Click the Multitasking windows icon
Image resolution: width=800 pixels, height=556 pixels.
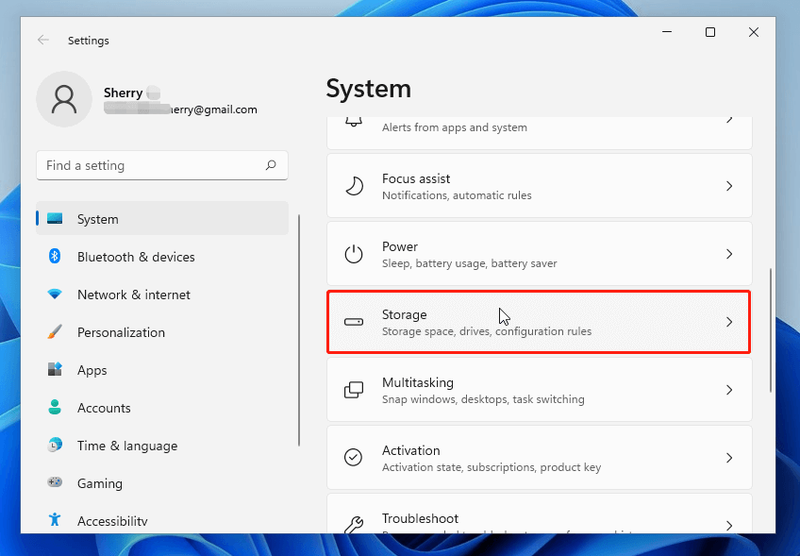353,390
